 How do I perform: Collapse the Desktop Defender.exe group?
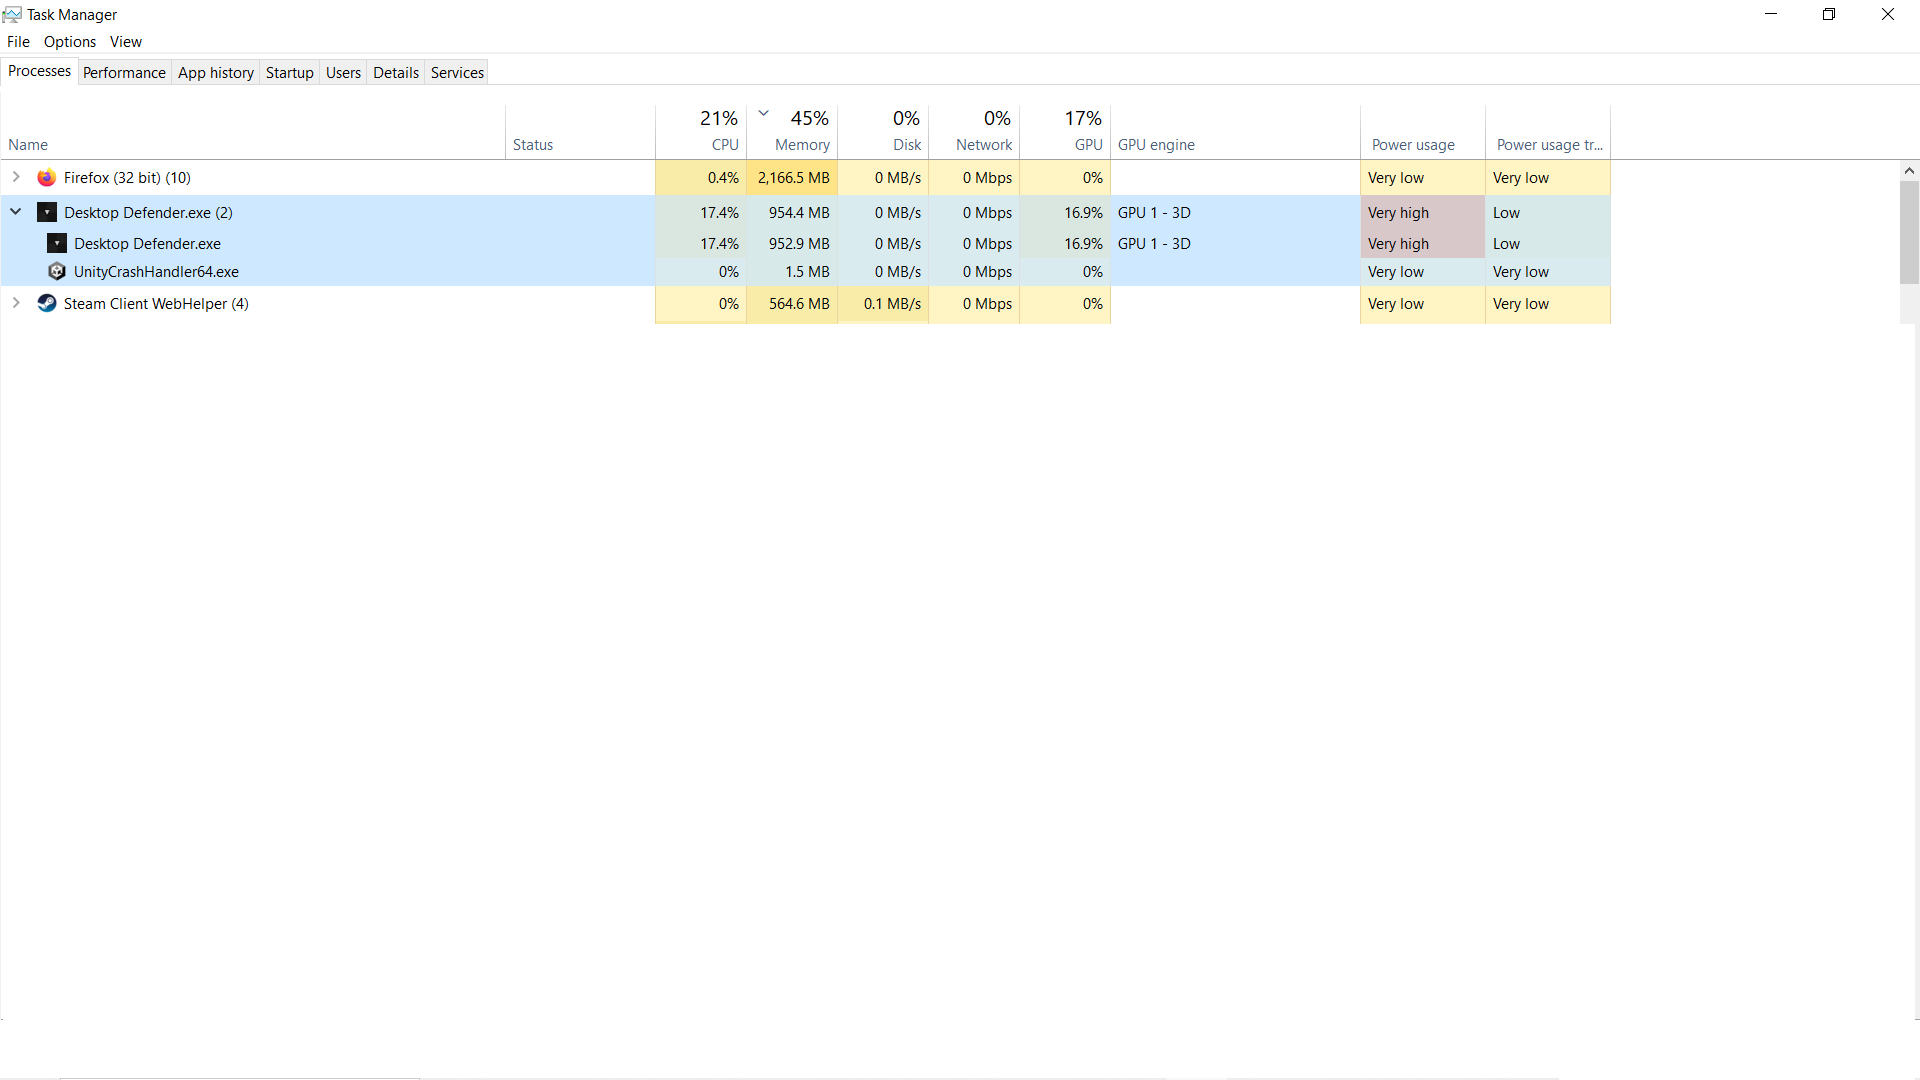16,212
